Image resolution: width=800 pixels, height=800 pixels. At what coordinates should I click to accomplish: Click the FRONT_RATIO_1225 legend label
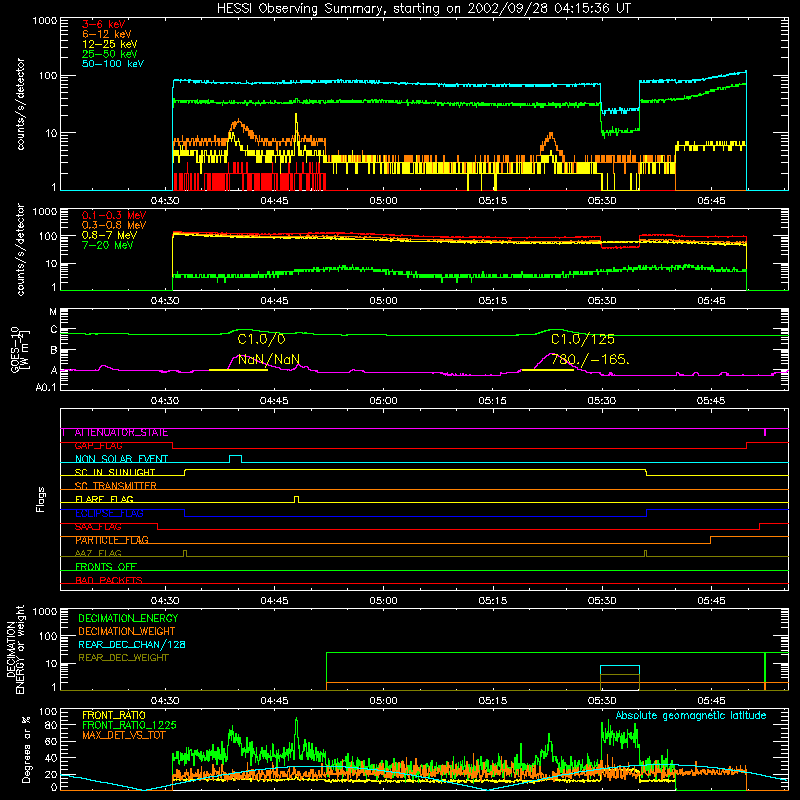(129, 726)
